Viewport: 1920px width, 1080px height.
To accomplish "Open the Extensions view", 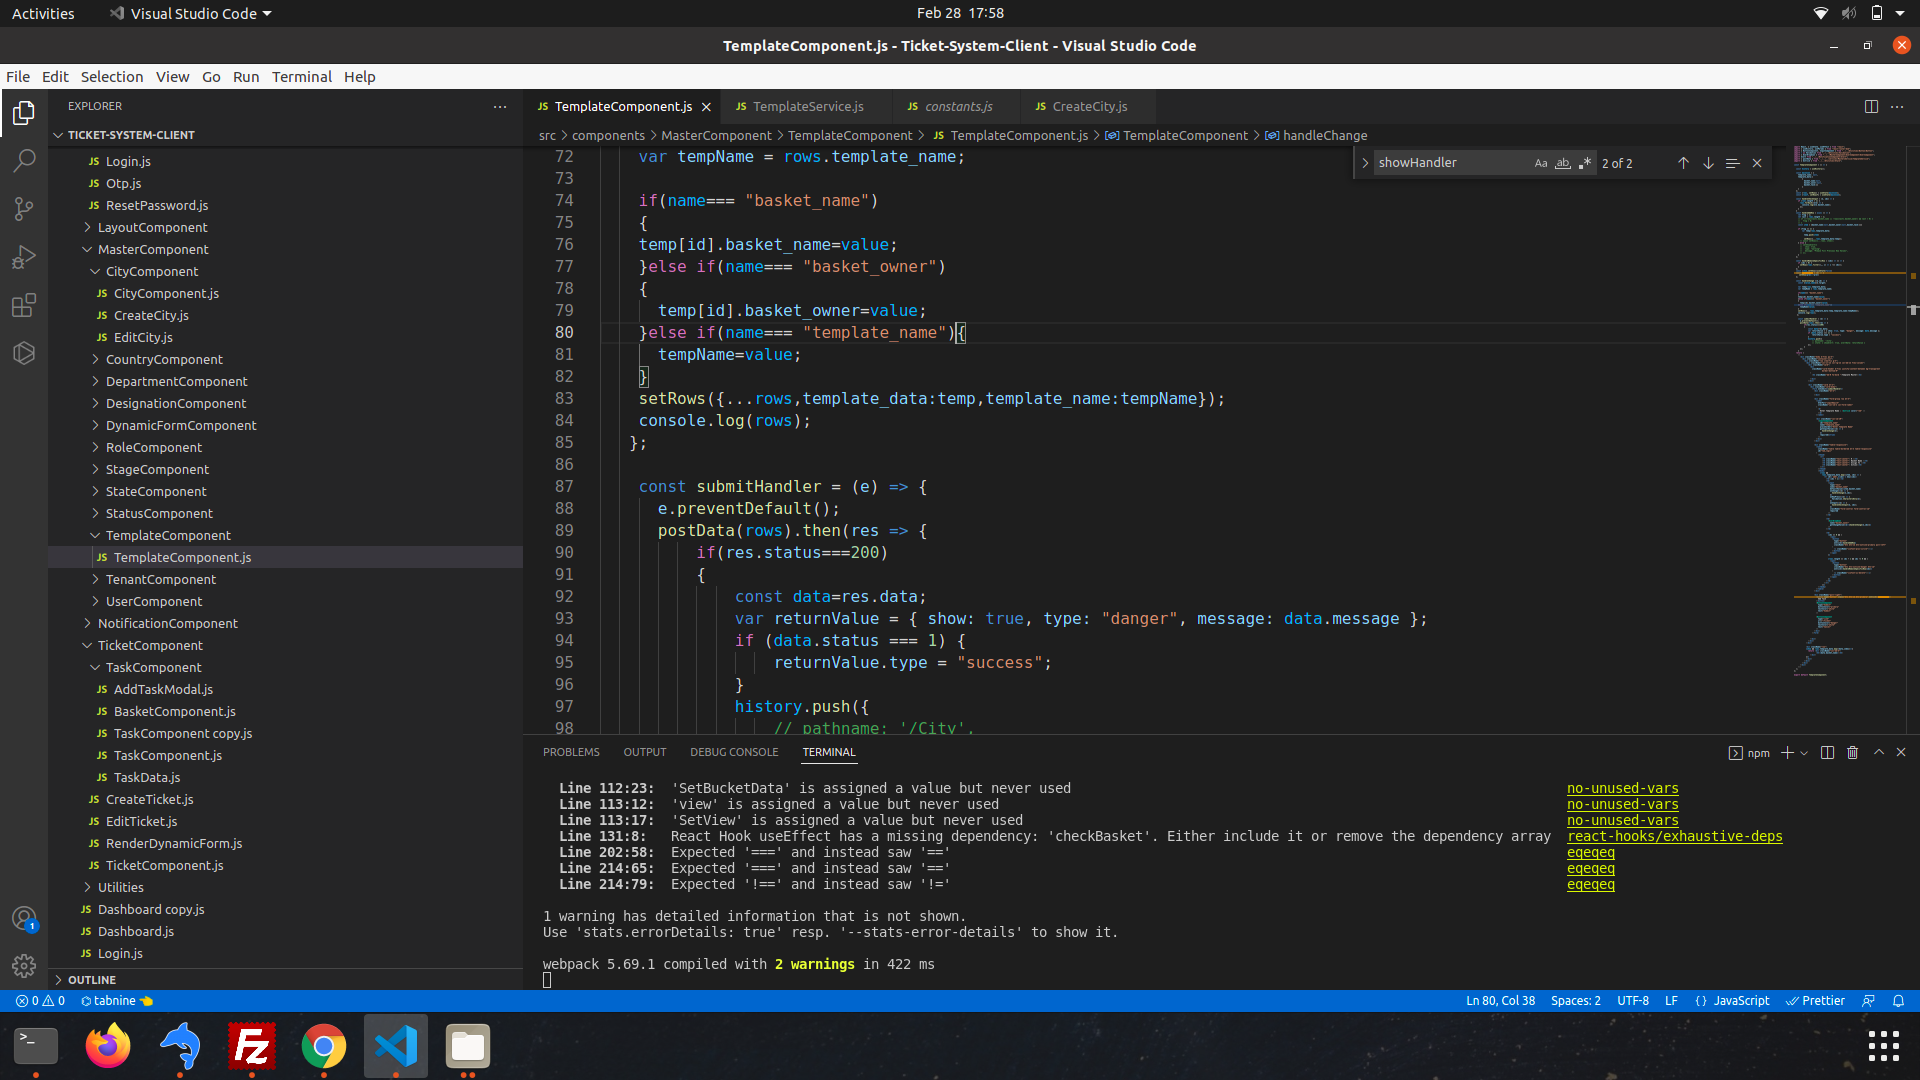I will [x=24, y=305].
